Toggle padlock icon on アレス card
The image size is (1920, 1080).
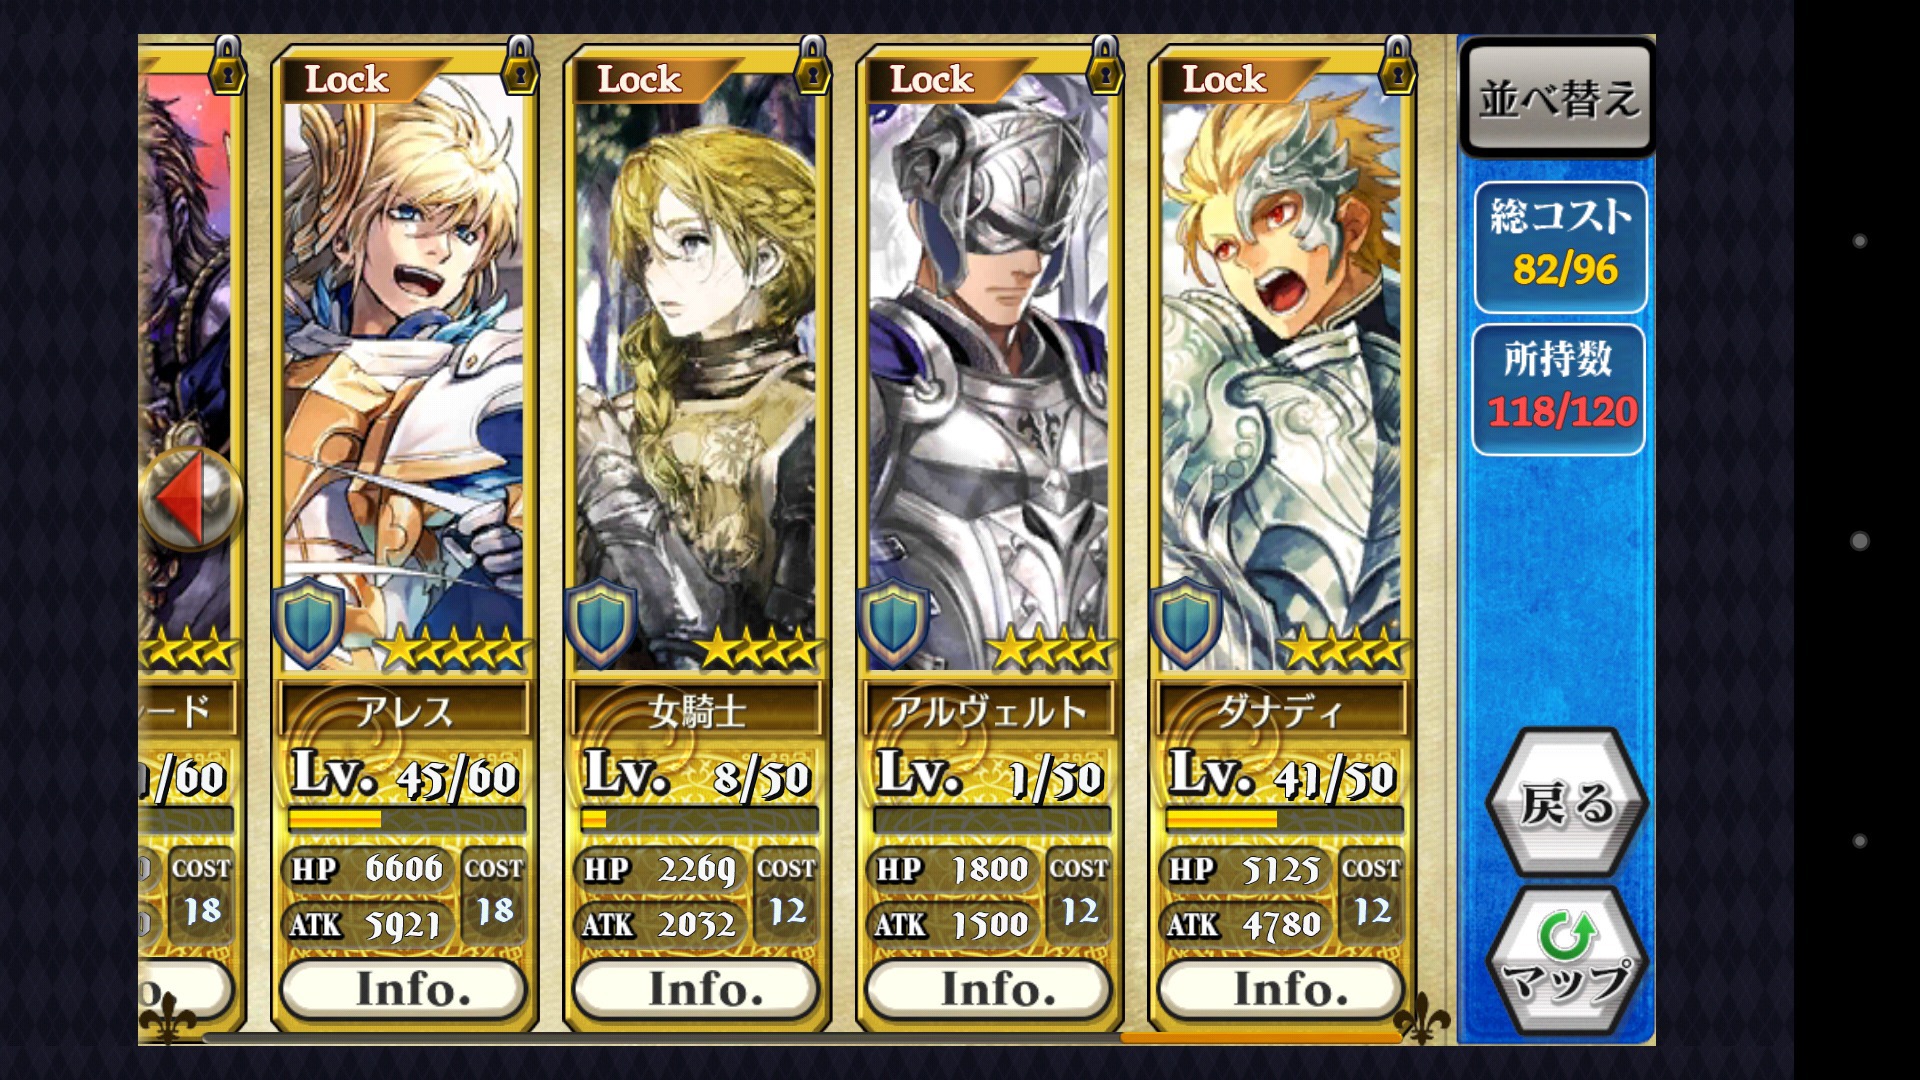coord(519,65)
